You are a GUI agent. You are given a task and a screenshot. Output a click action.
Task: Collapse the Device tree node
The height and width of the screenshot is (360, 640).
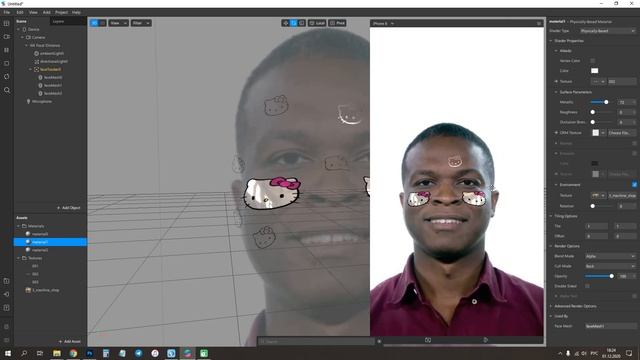(18, 29)
